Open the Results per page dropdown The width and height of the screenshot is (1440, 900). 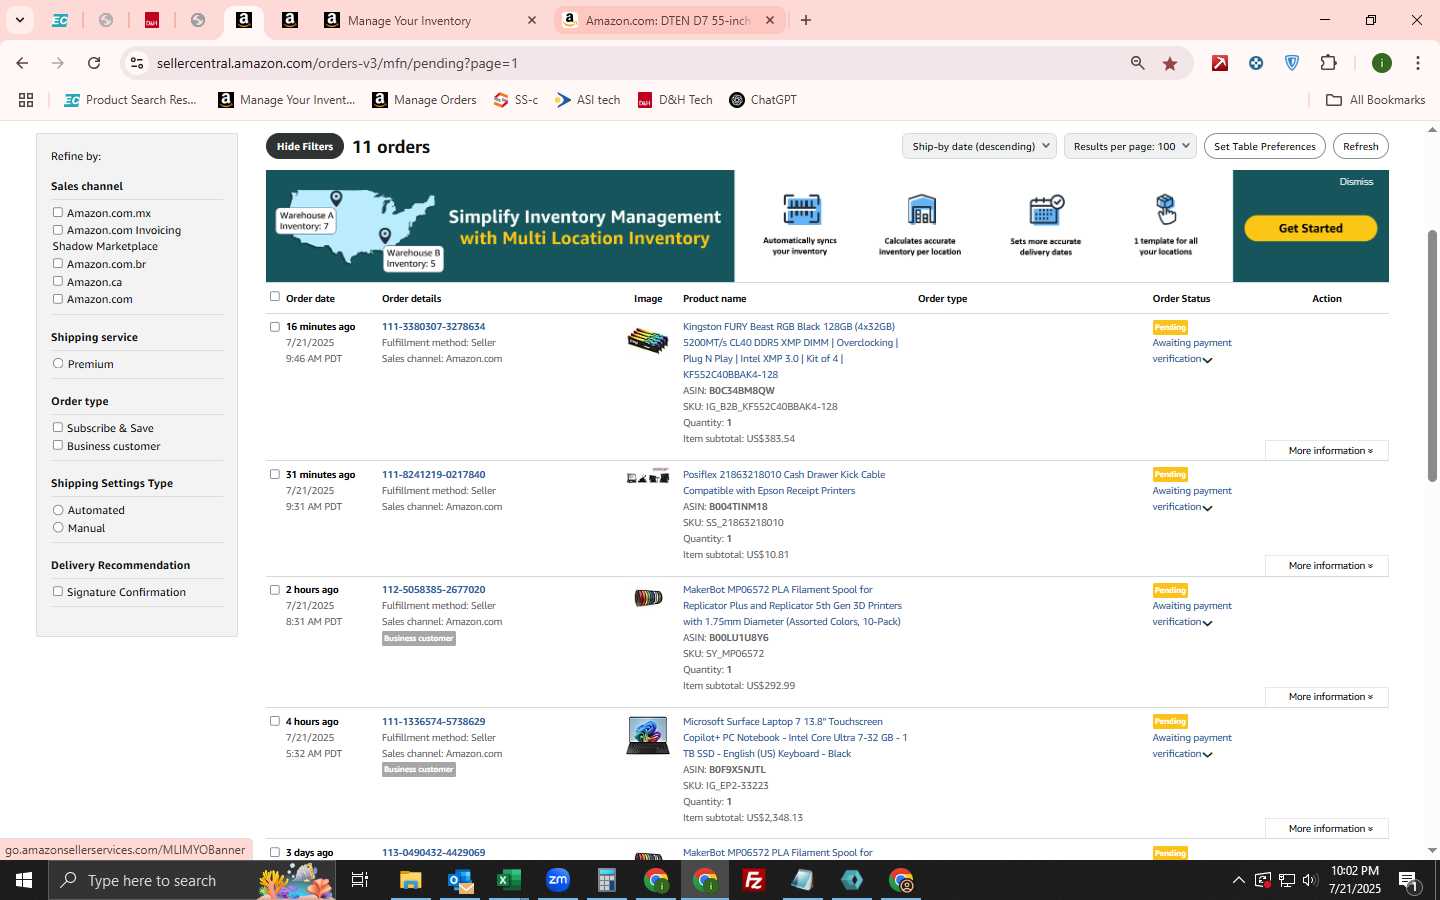(1130, 146)
